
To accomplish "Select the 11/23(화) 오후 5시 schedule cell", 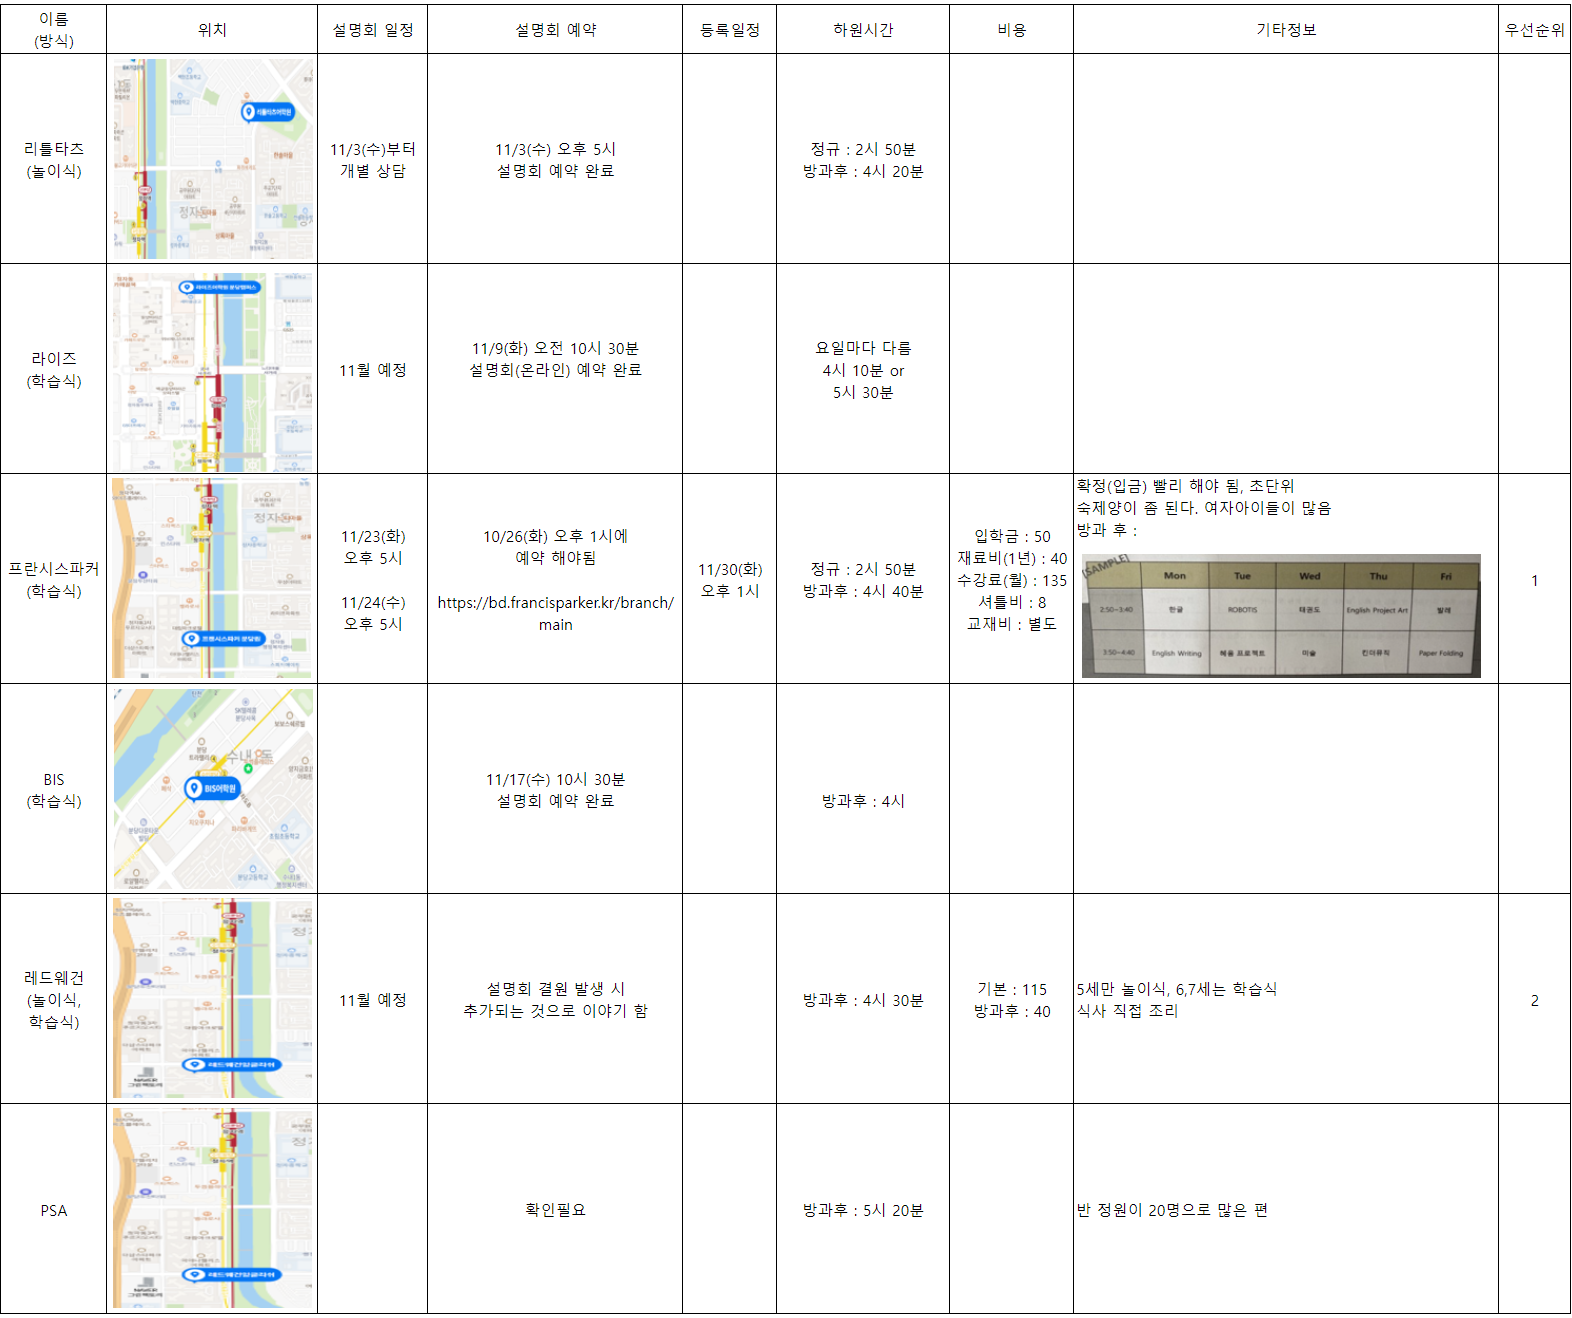I will tap(372, 579).
